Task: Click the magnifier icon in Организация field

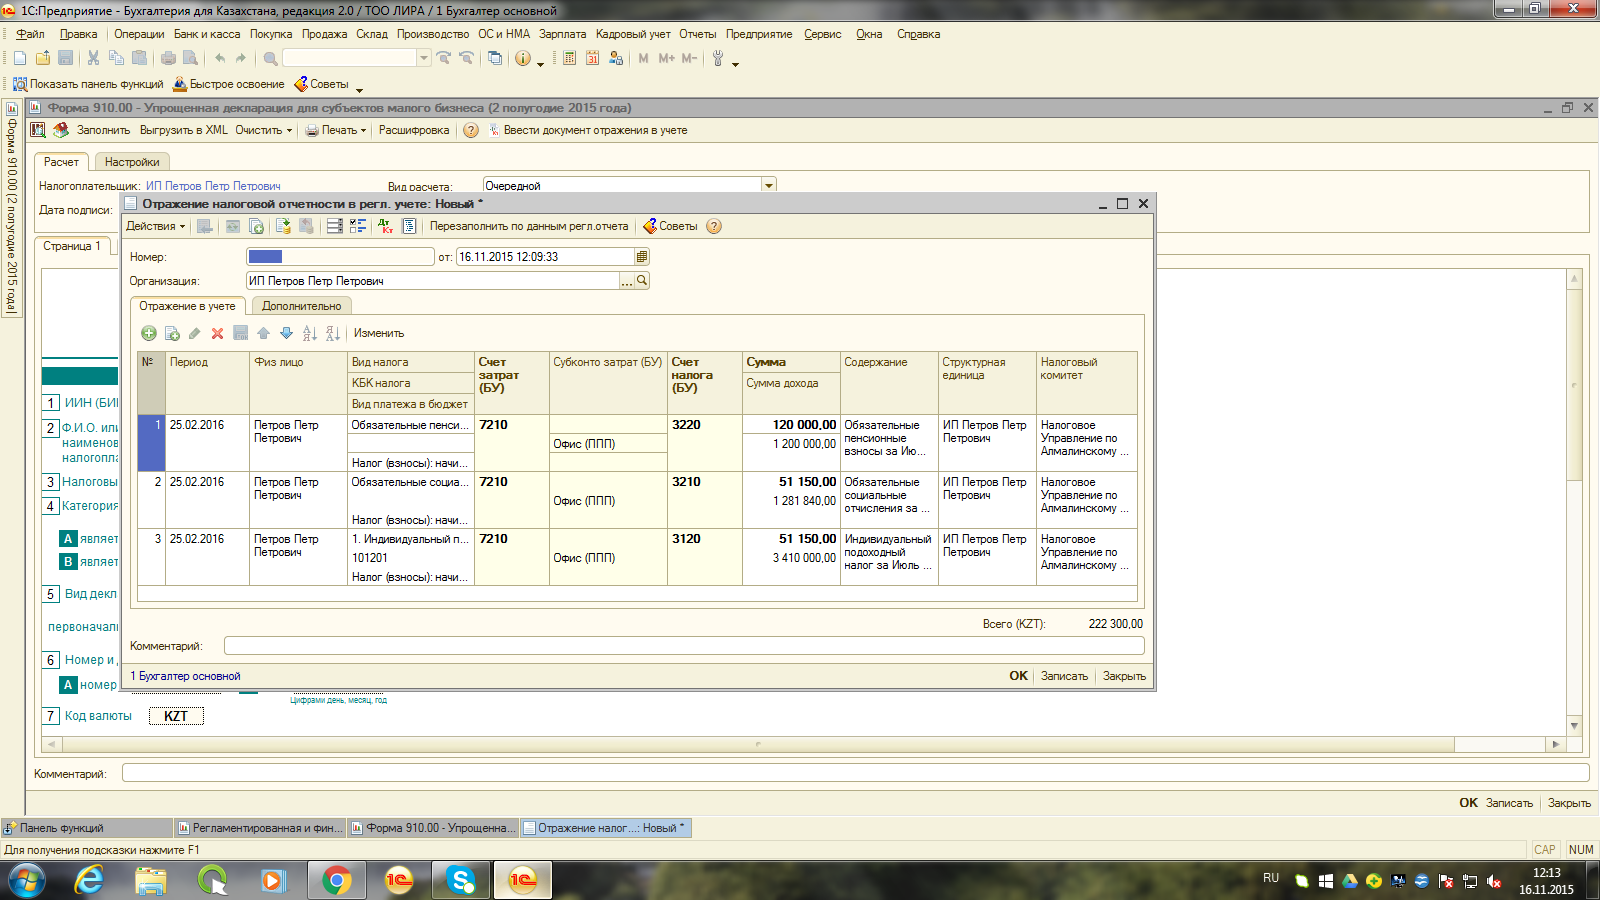Action: coord(642,281)
